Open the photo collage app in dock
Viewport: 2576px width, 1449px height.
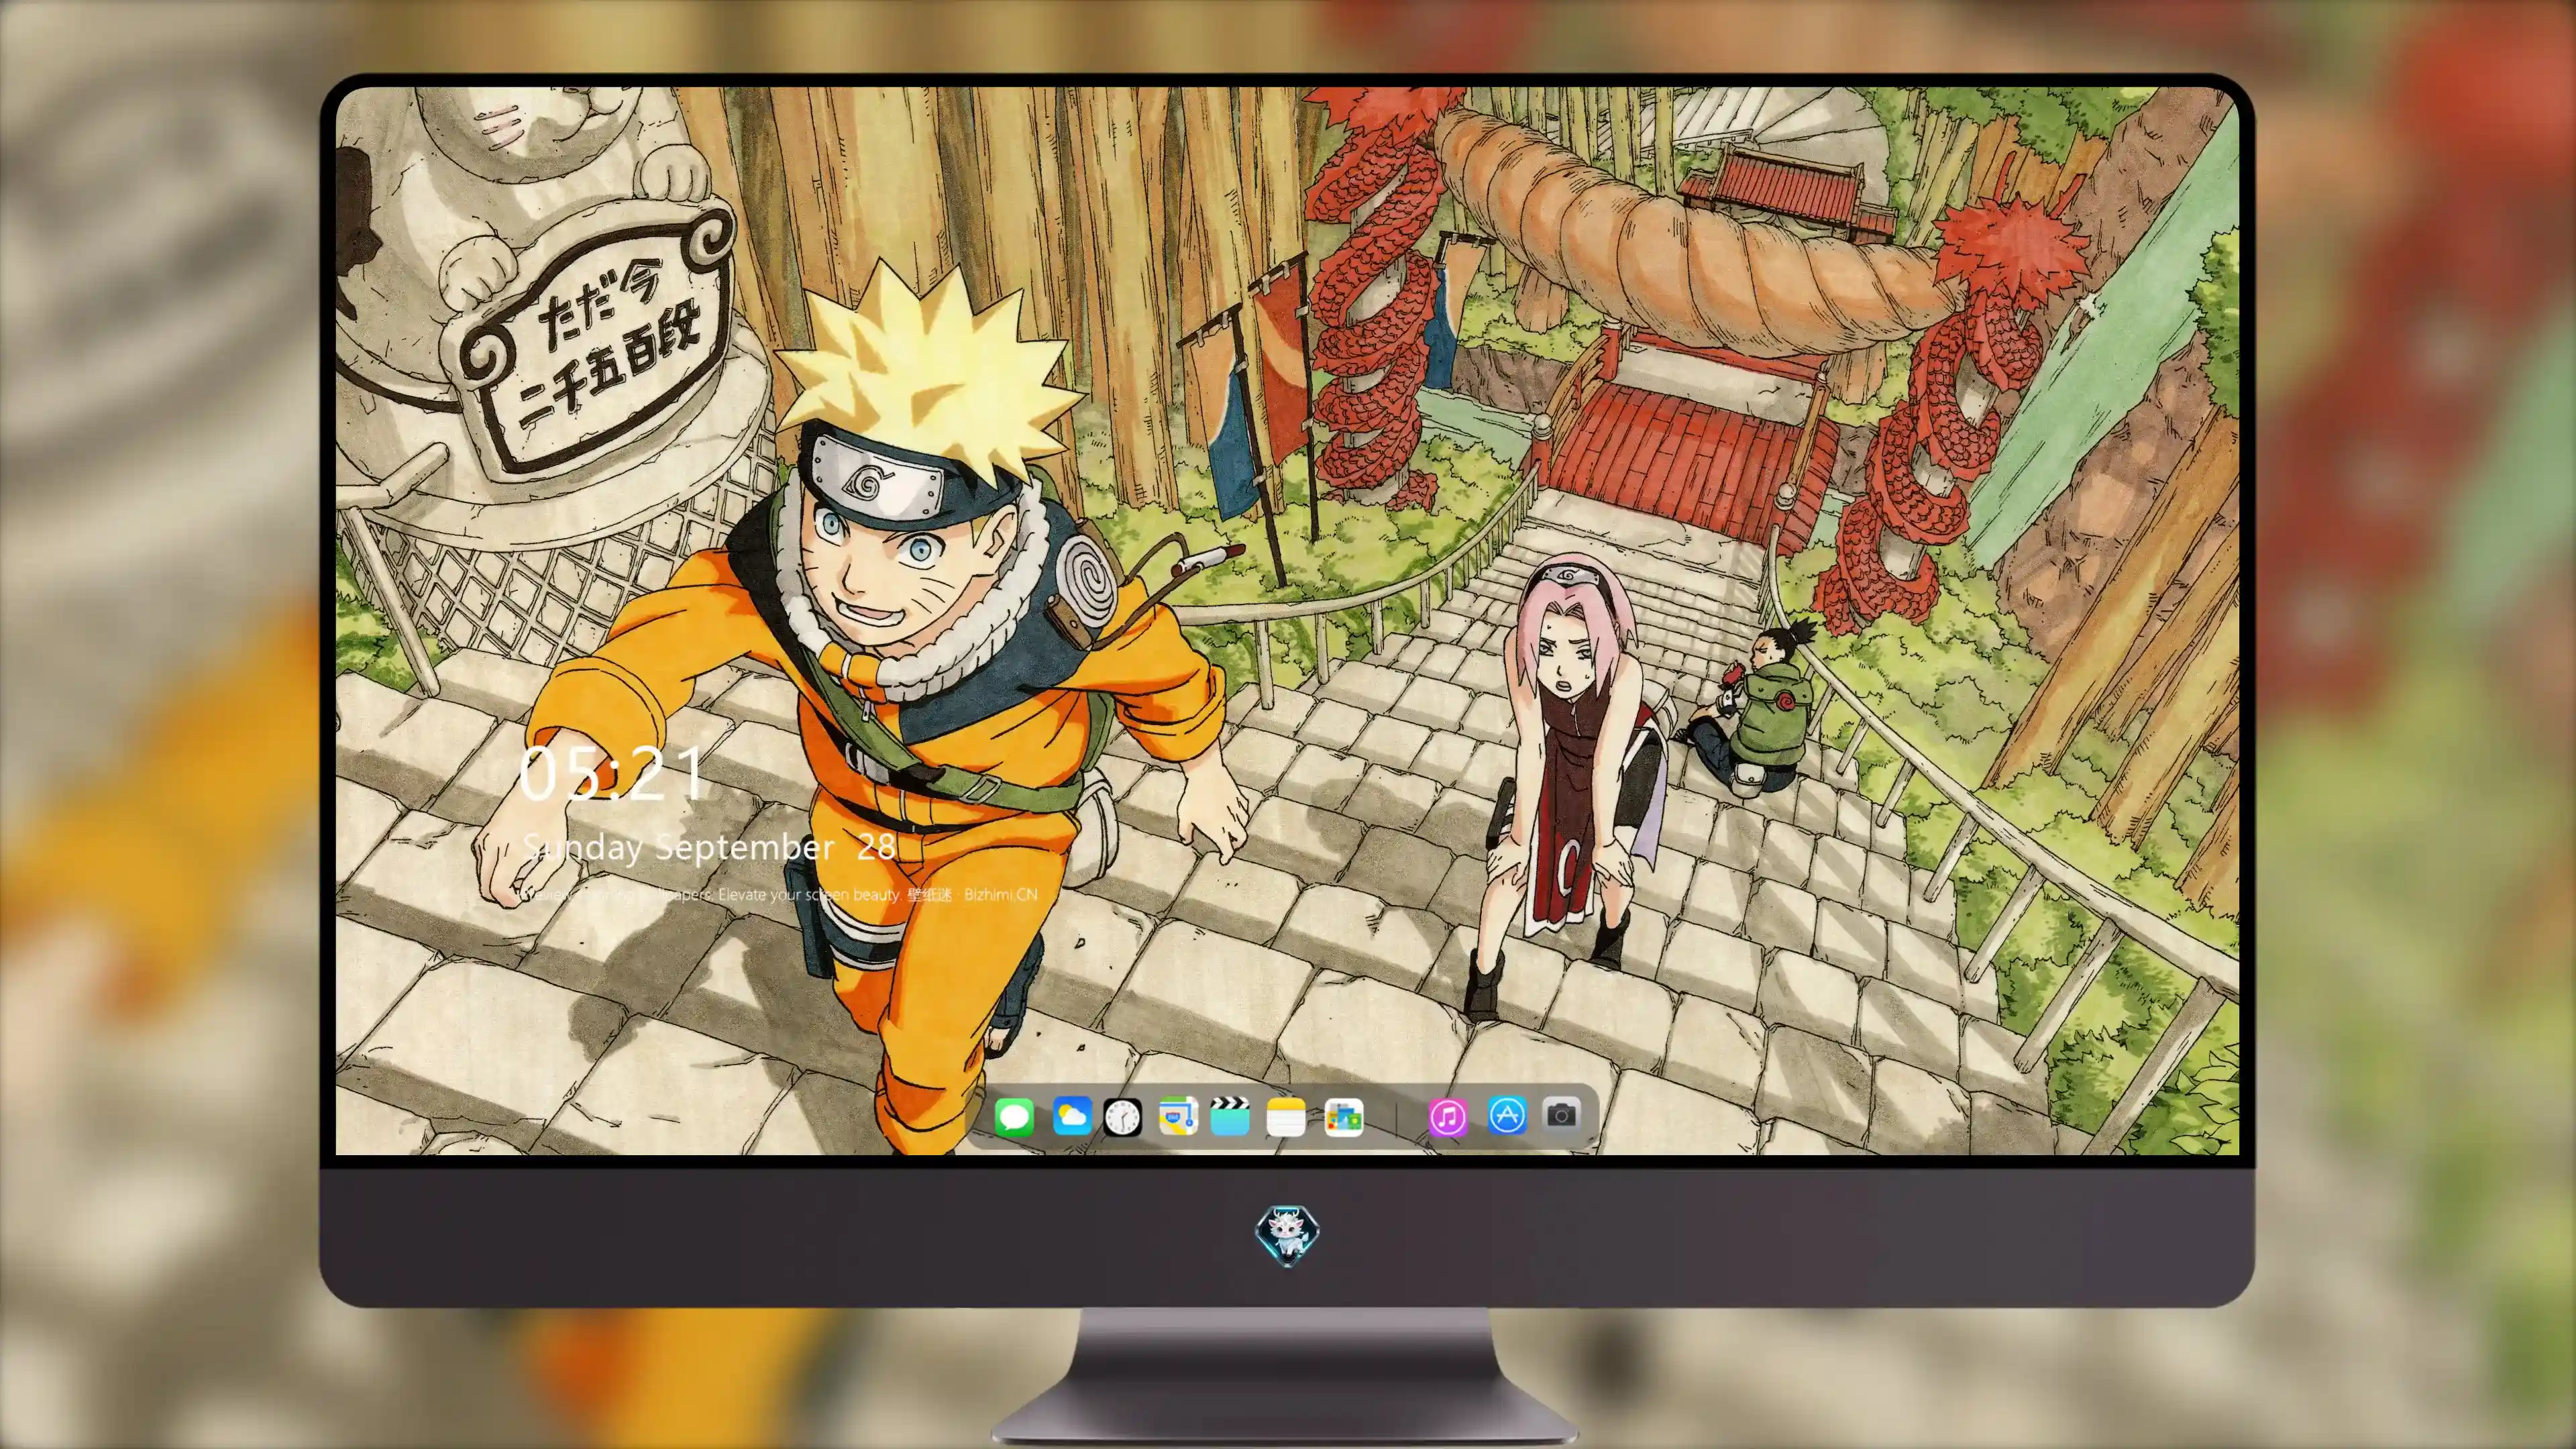[x=1343, y=1116]
